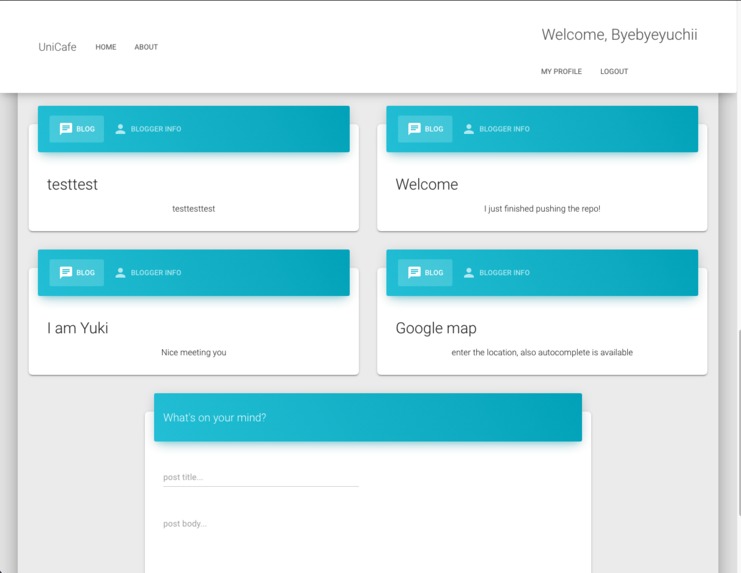741x573 pixels.
Task: Click the 'testtesttest' post body text
Action: point(194,209)
